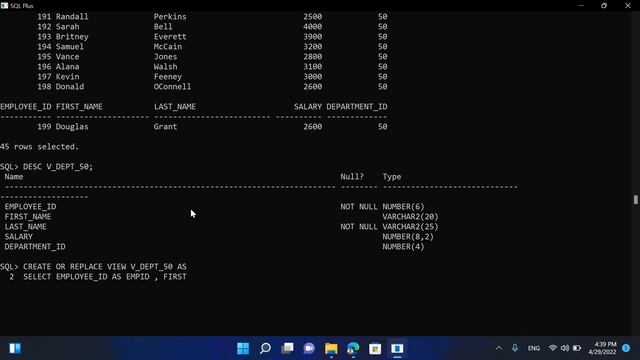Click 'VARCHAR2(25)' type value

point(410,227)
